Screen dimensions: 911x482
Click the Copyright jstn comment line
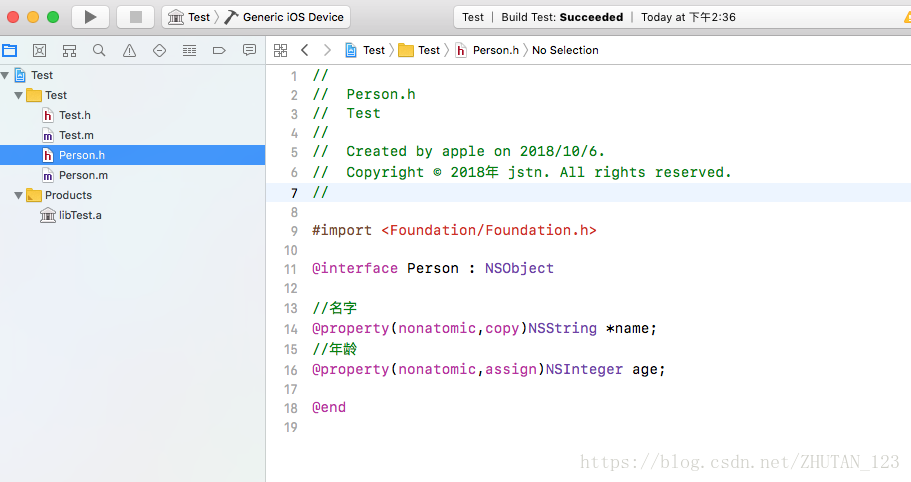pyautogui.click(x=522, y=172)
